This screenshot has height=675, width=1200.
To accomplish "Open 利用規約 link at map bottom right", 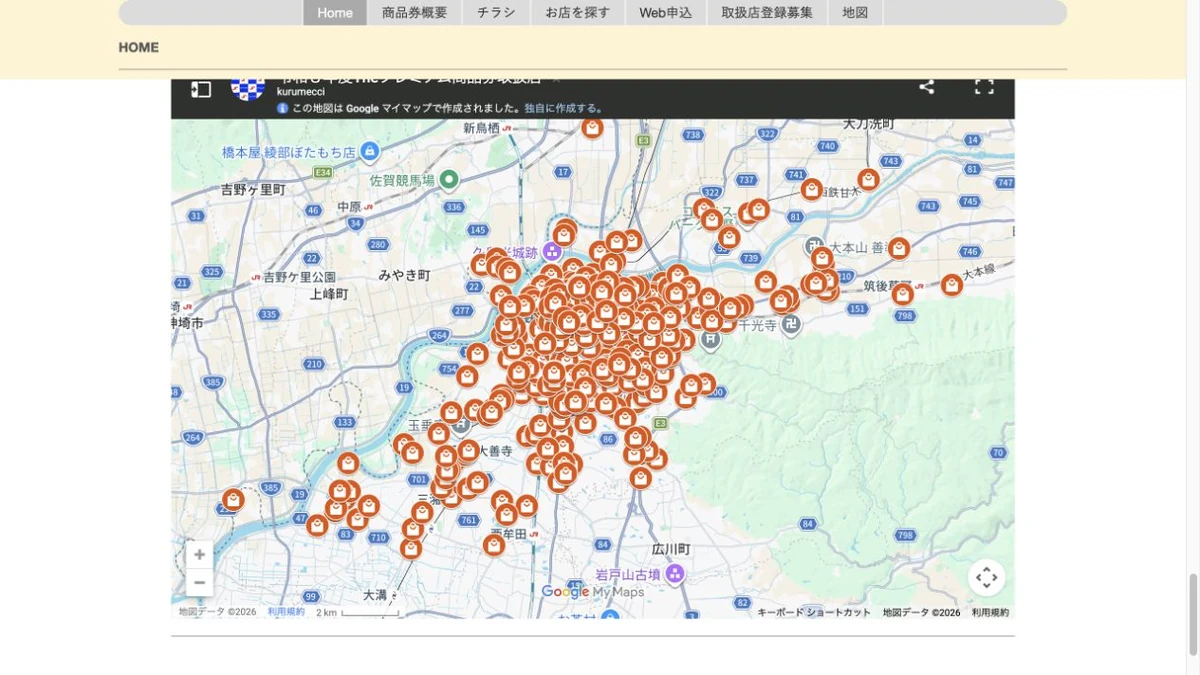I will (x=990, y=612).
